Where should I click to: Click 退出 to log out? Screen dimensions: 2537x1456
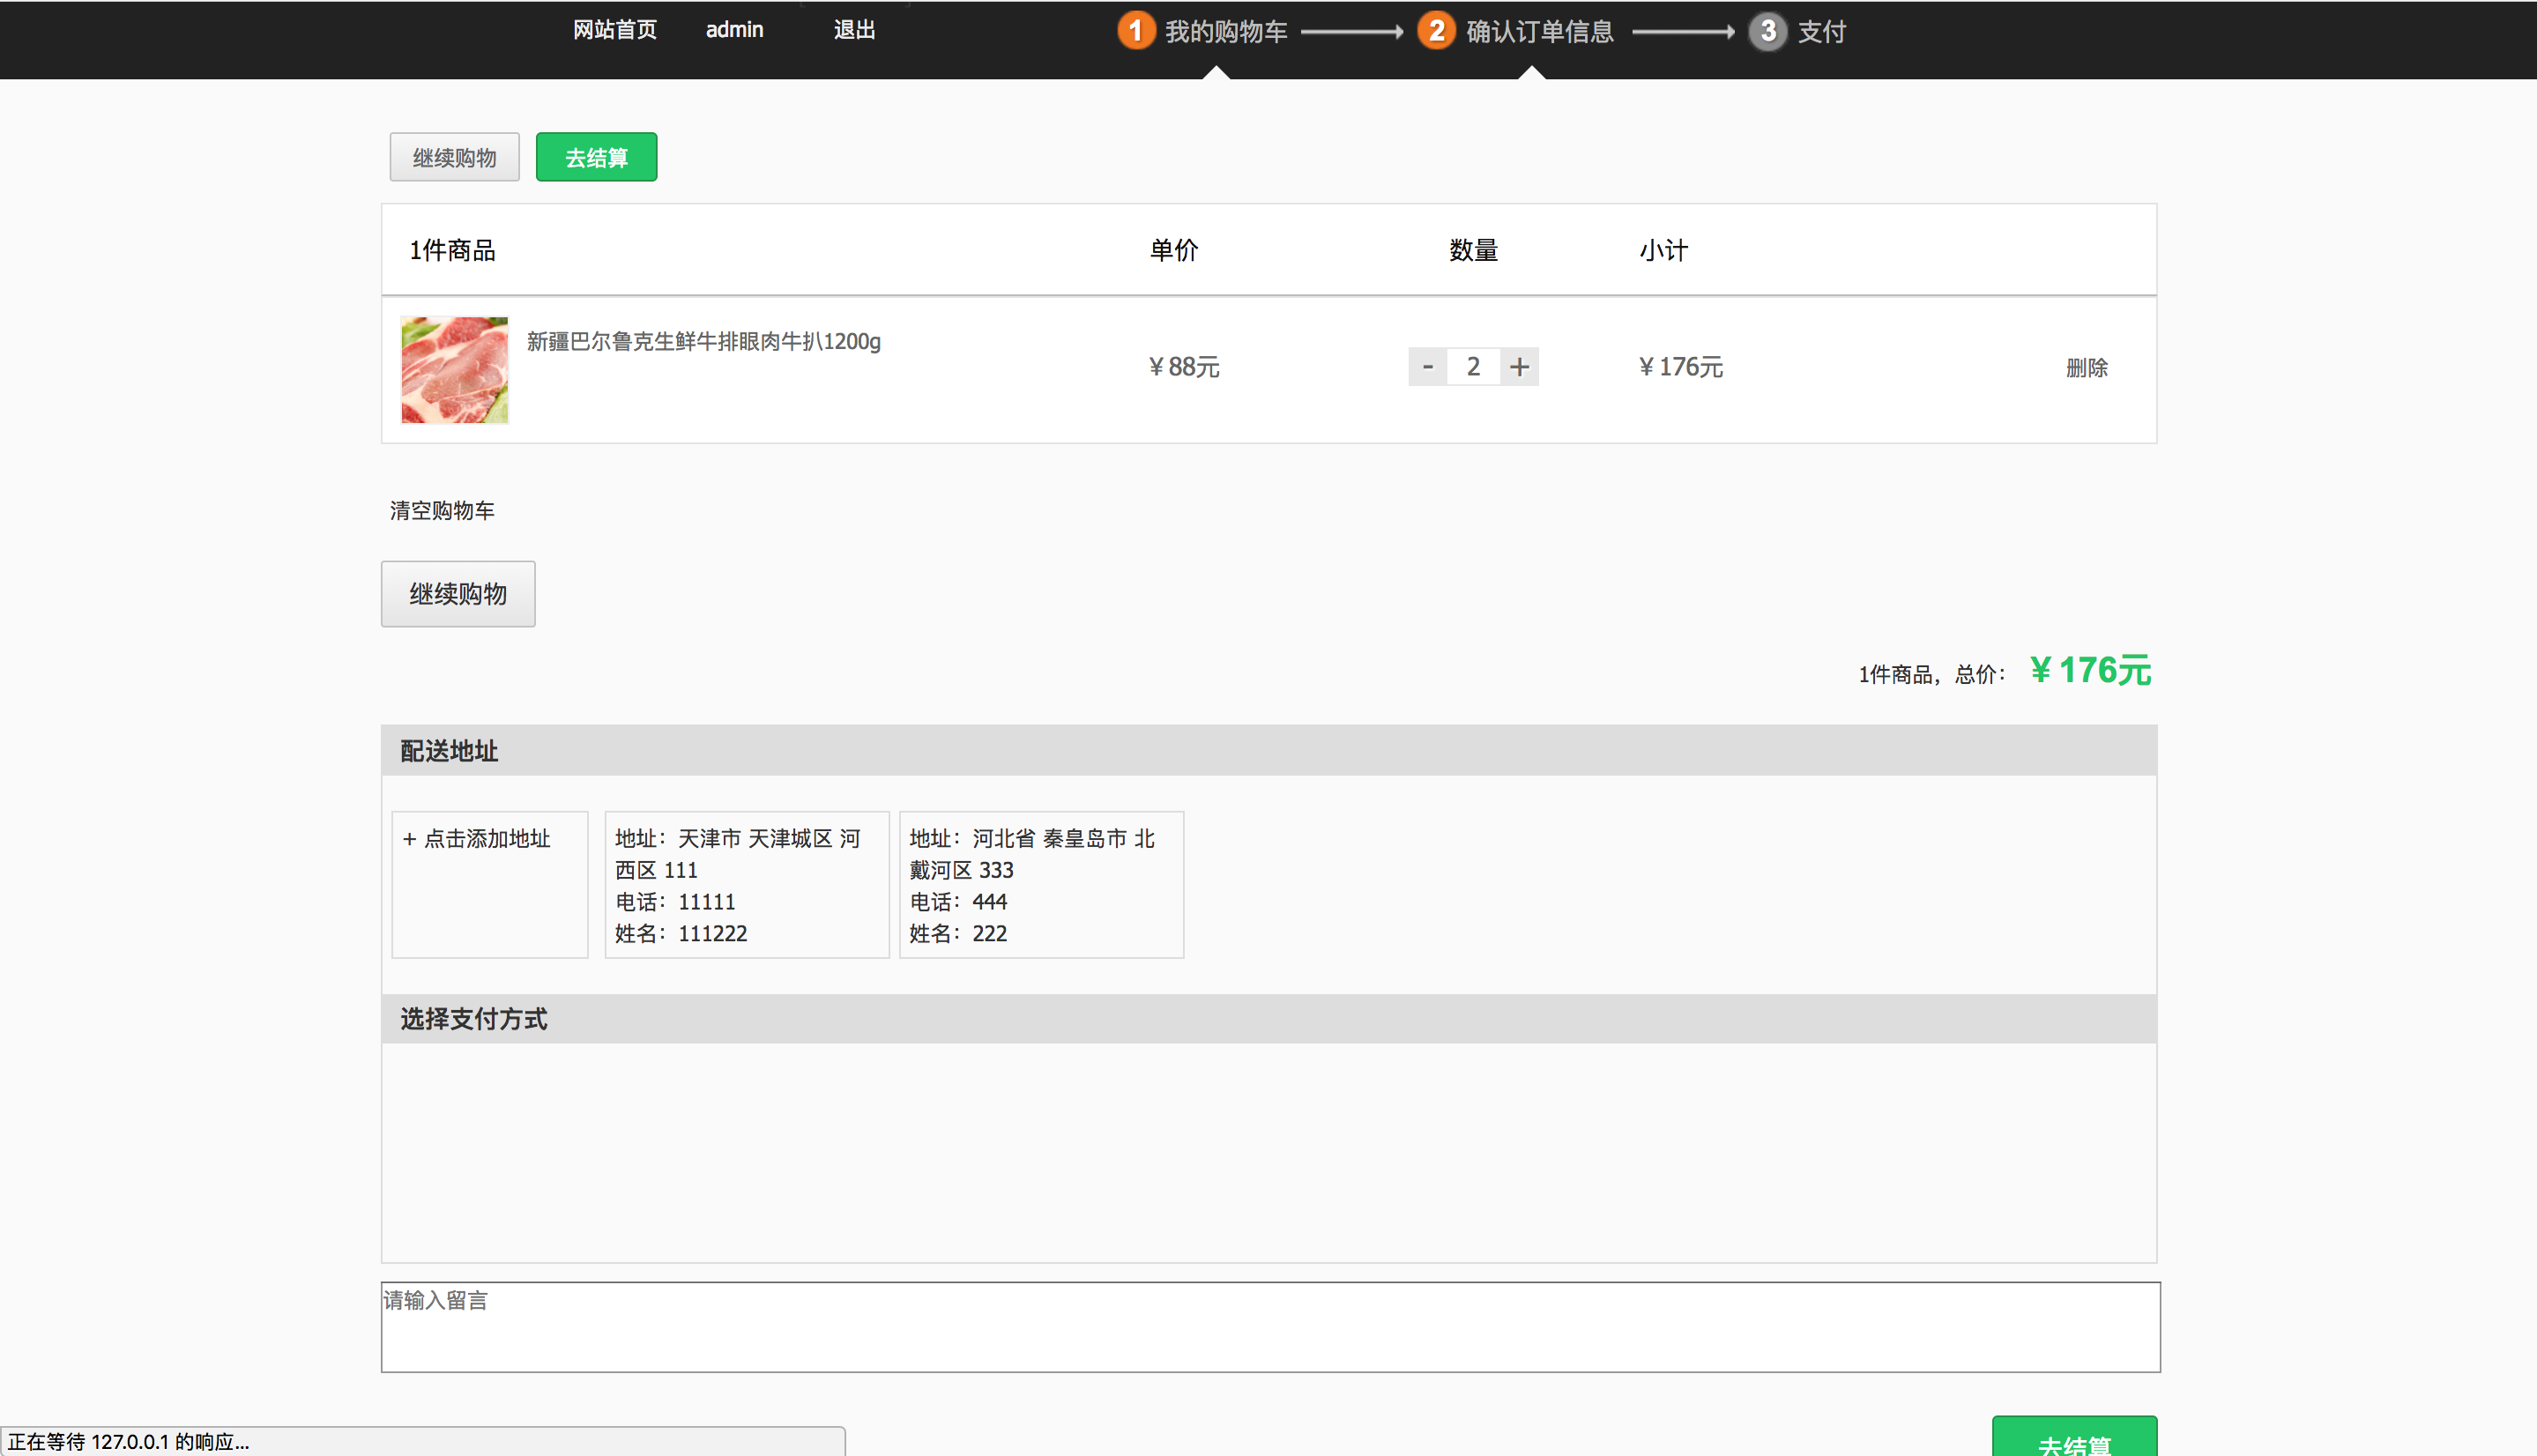854,30
